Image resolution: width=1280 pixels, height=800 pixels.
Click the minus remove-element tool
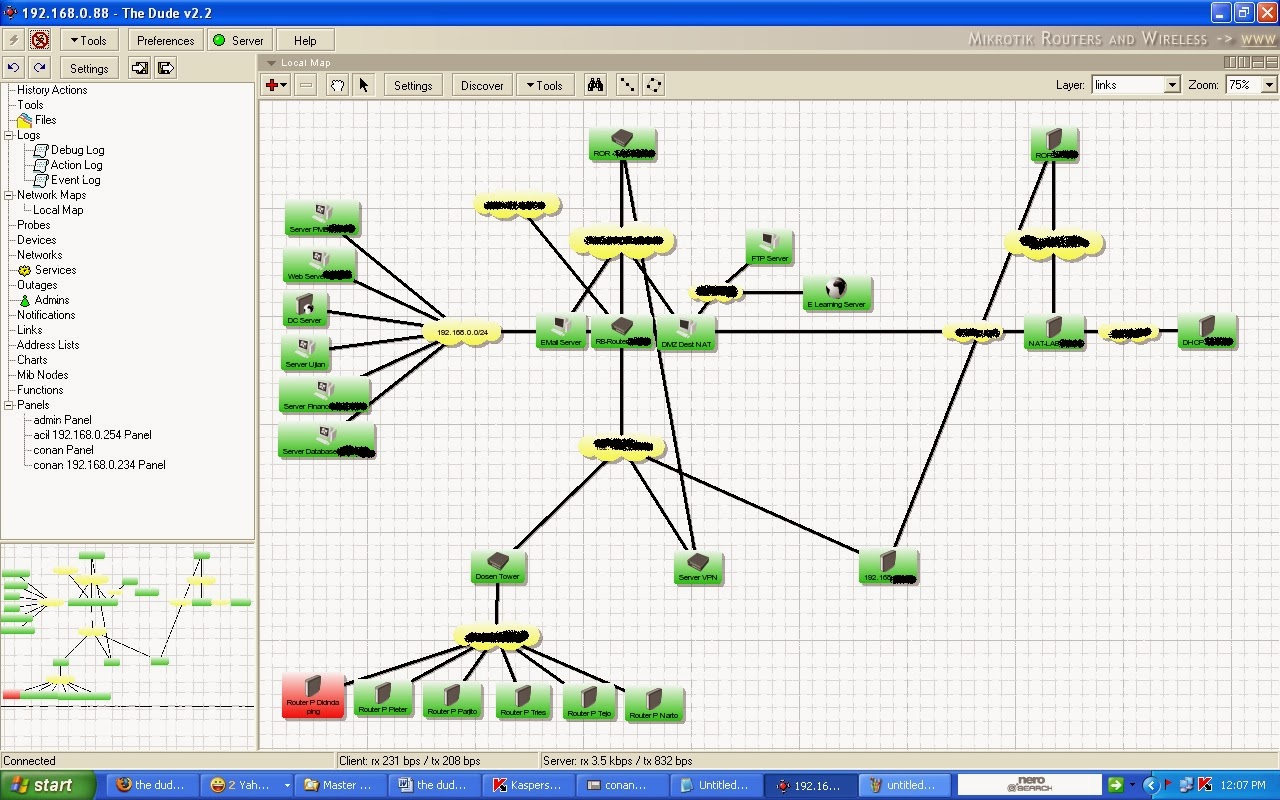click(x=305, y=85)
